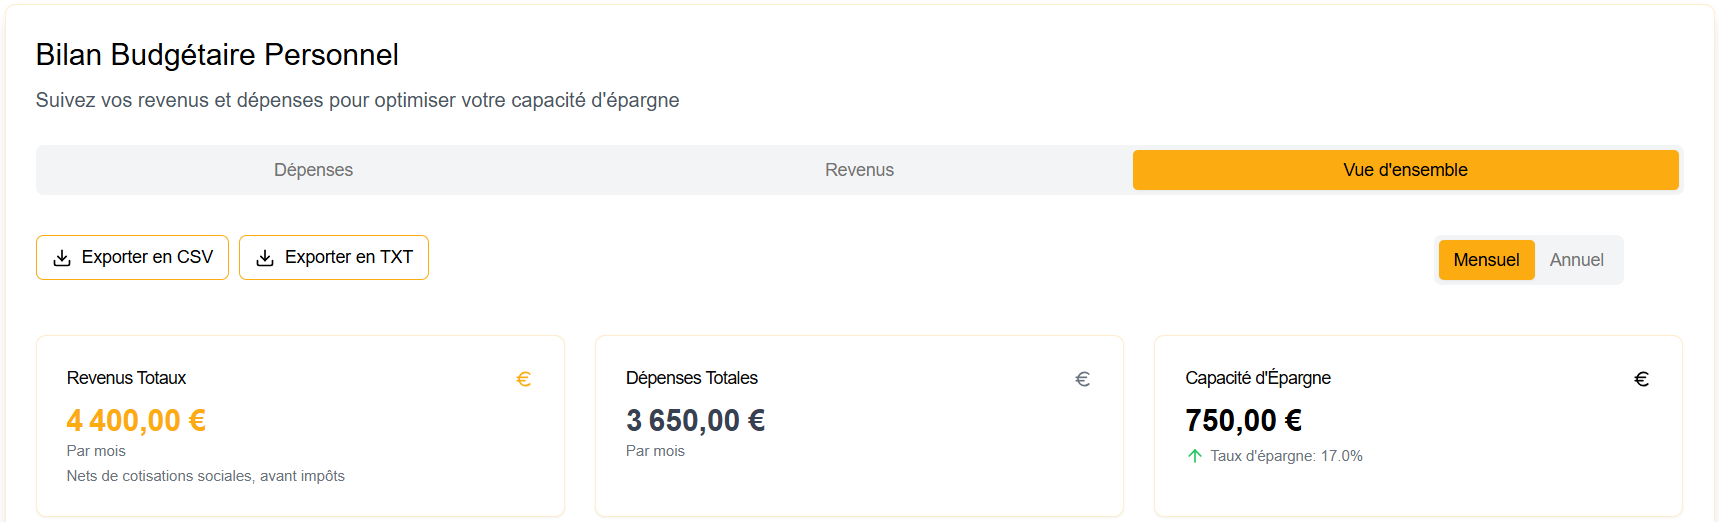Click the gray euro icon in Dépenses Totales
1719x522 pixels.
[1082, 379]
